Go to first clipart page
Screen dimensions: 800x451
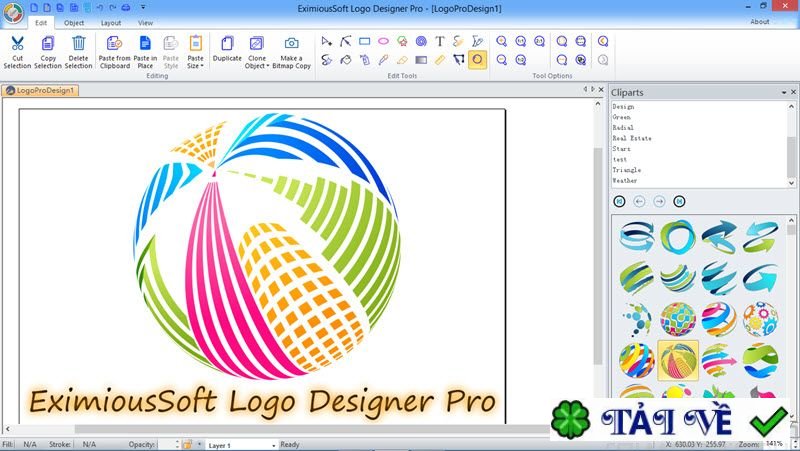click(x=619, y=201)
